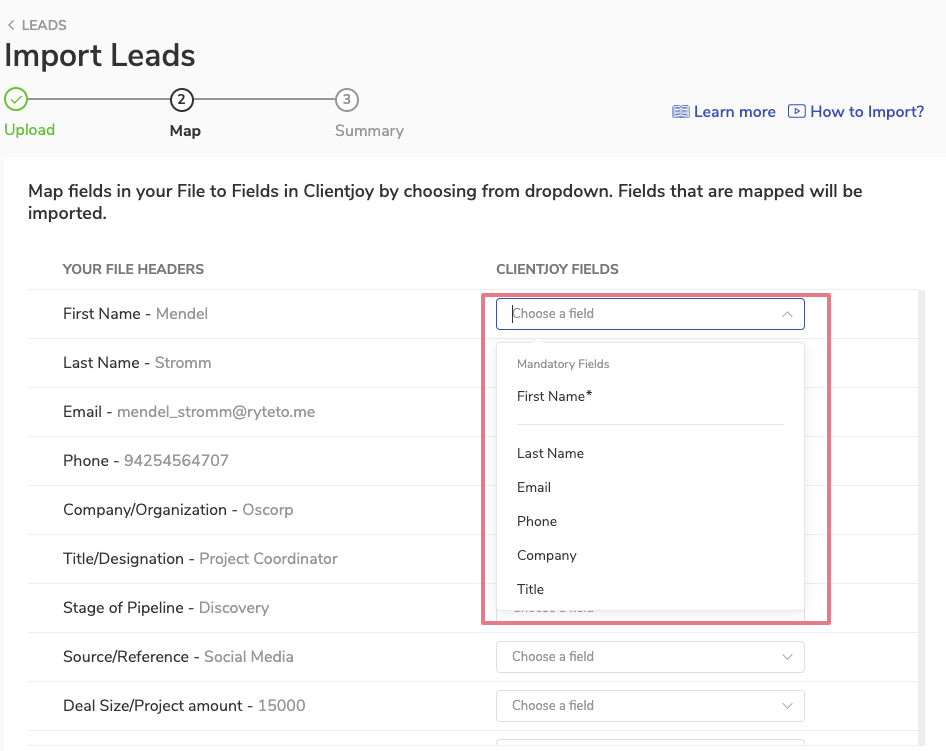Click the back chevron next to LEADS
The image size is (946, 751).
coord(11,25)
